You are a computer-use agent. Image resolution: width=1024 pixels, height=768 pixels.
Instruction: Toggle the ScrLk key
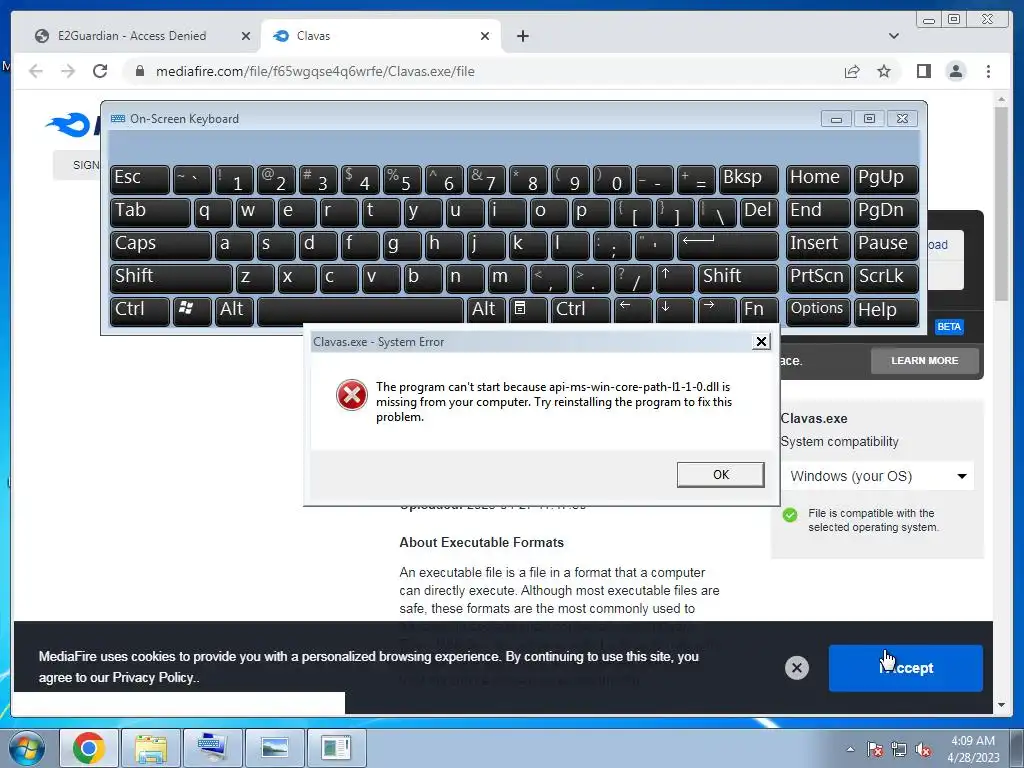[886, 278]
